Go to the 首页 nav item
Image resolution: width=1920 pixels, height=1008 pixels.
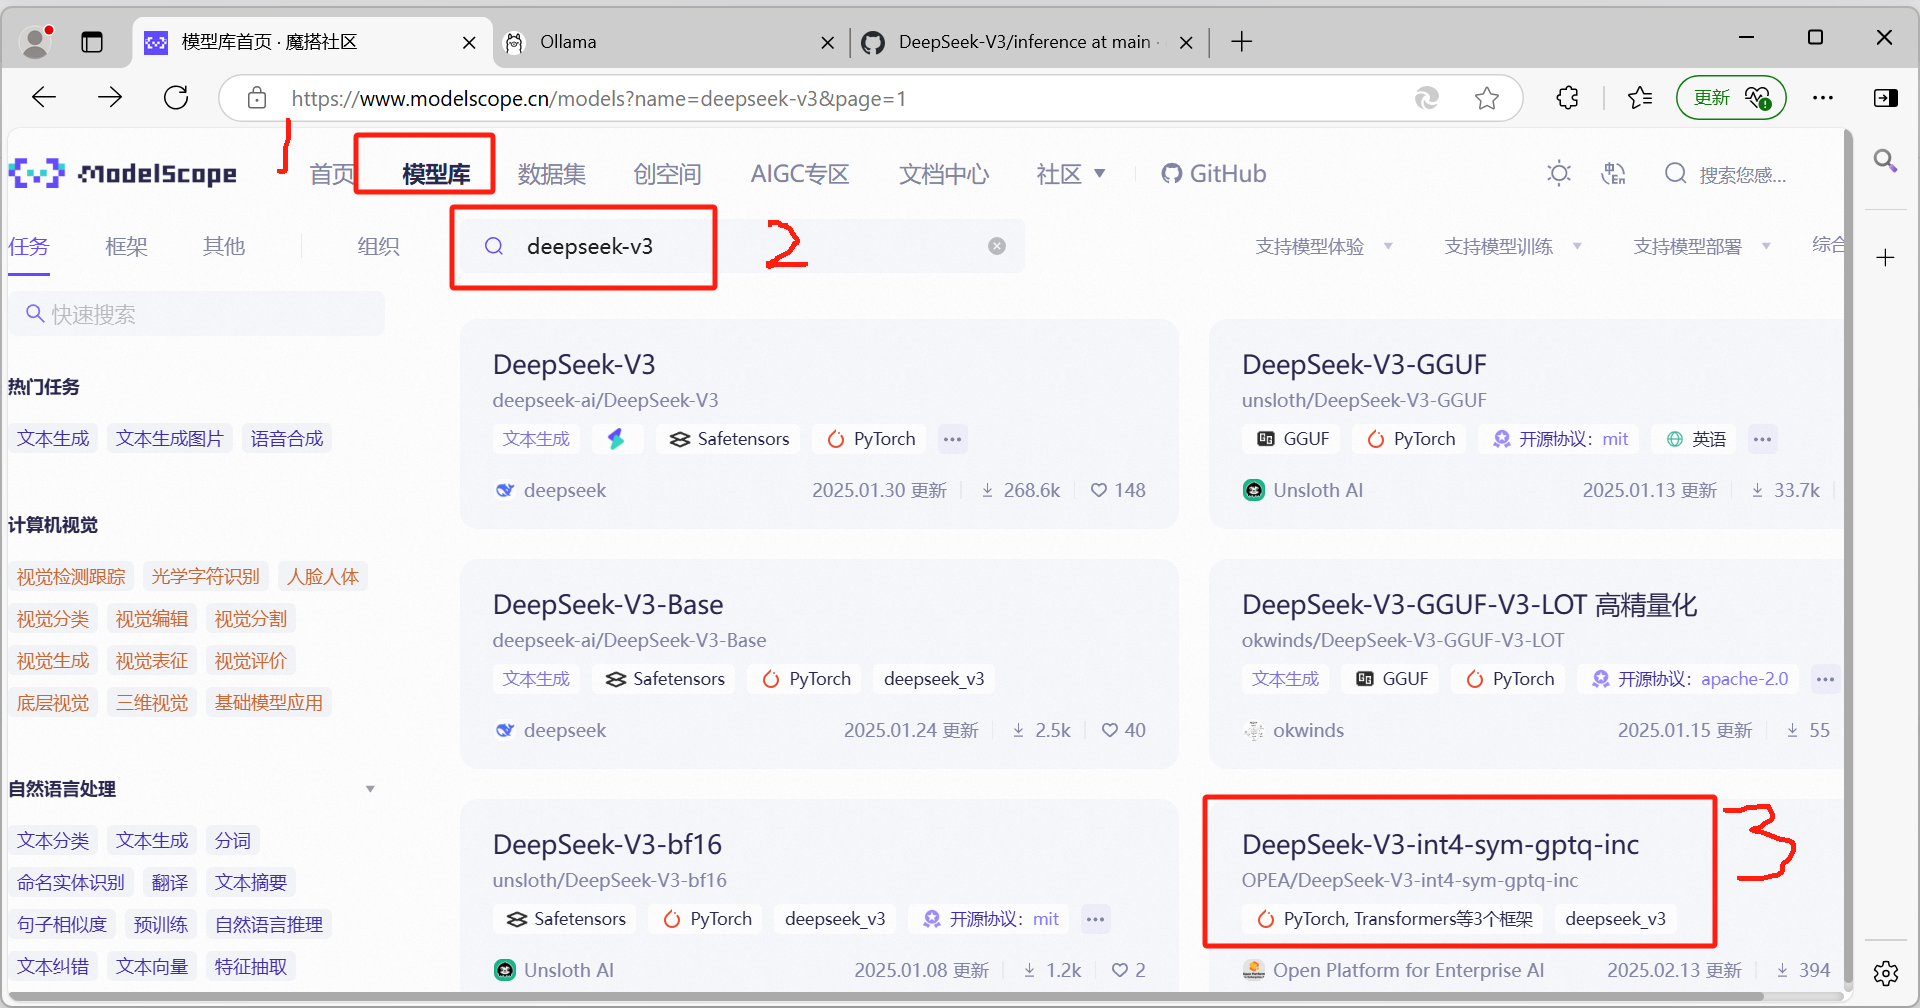(x=332, y=174)
